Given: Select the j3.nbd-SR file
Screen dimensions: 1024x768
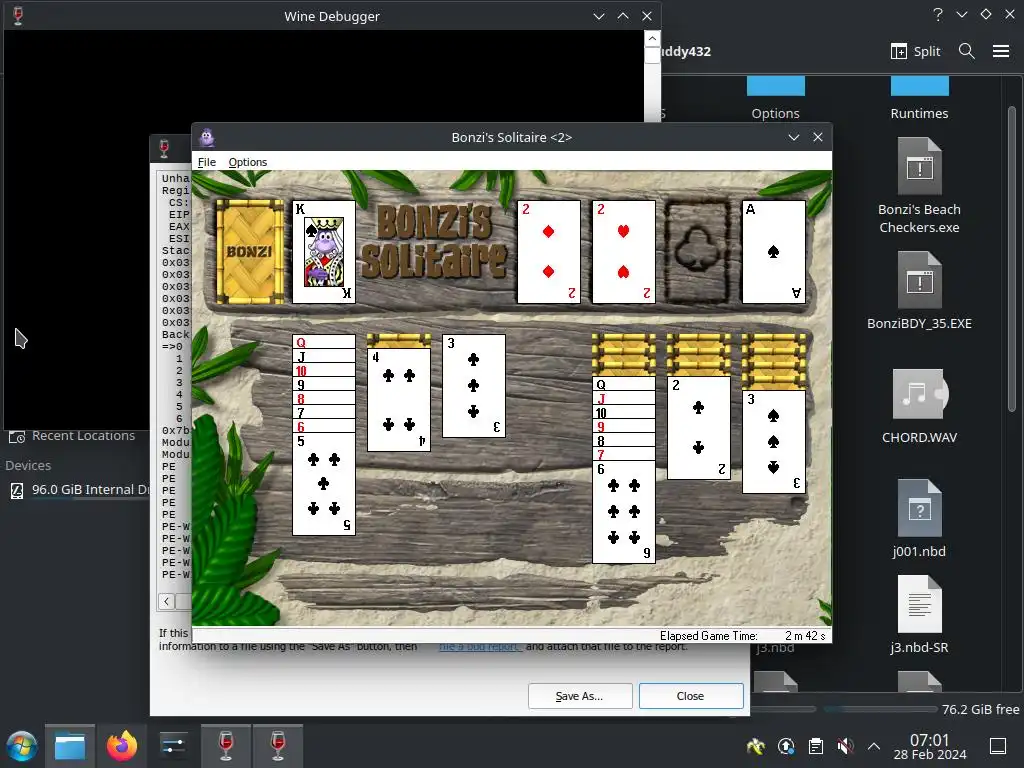Looking at the screenshot, I should click(x=919, y=615).
